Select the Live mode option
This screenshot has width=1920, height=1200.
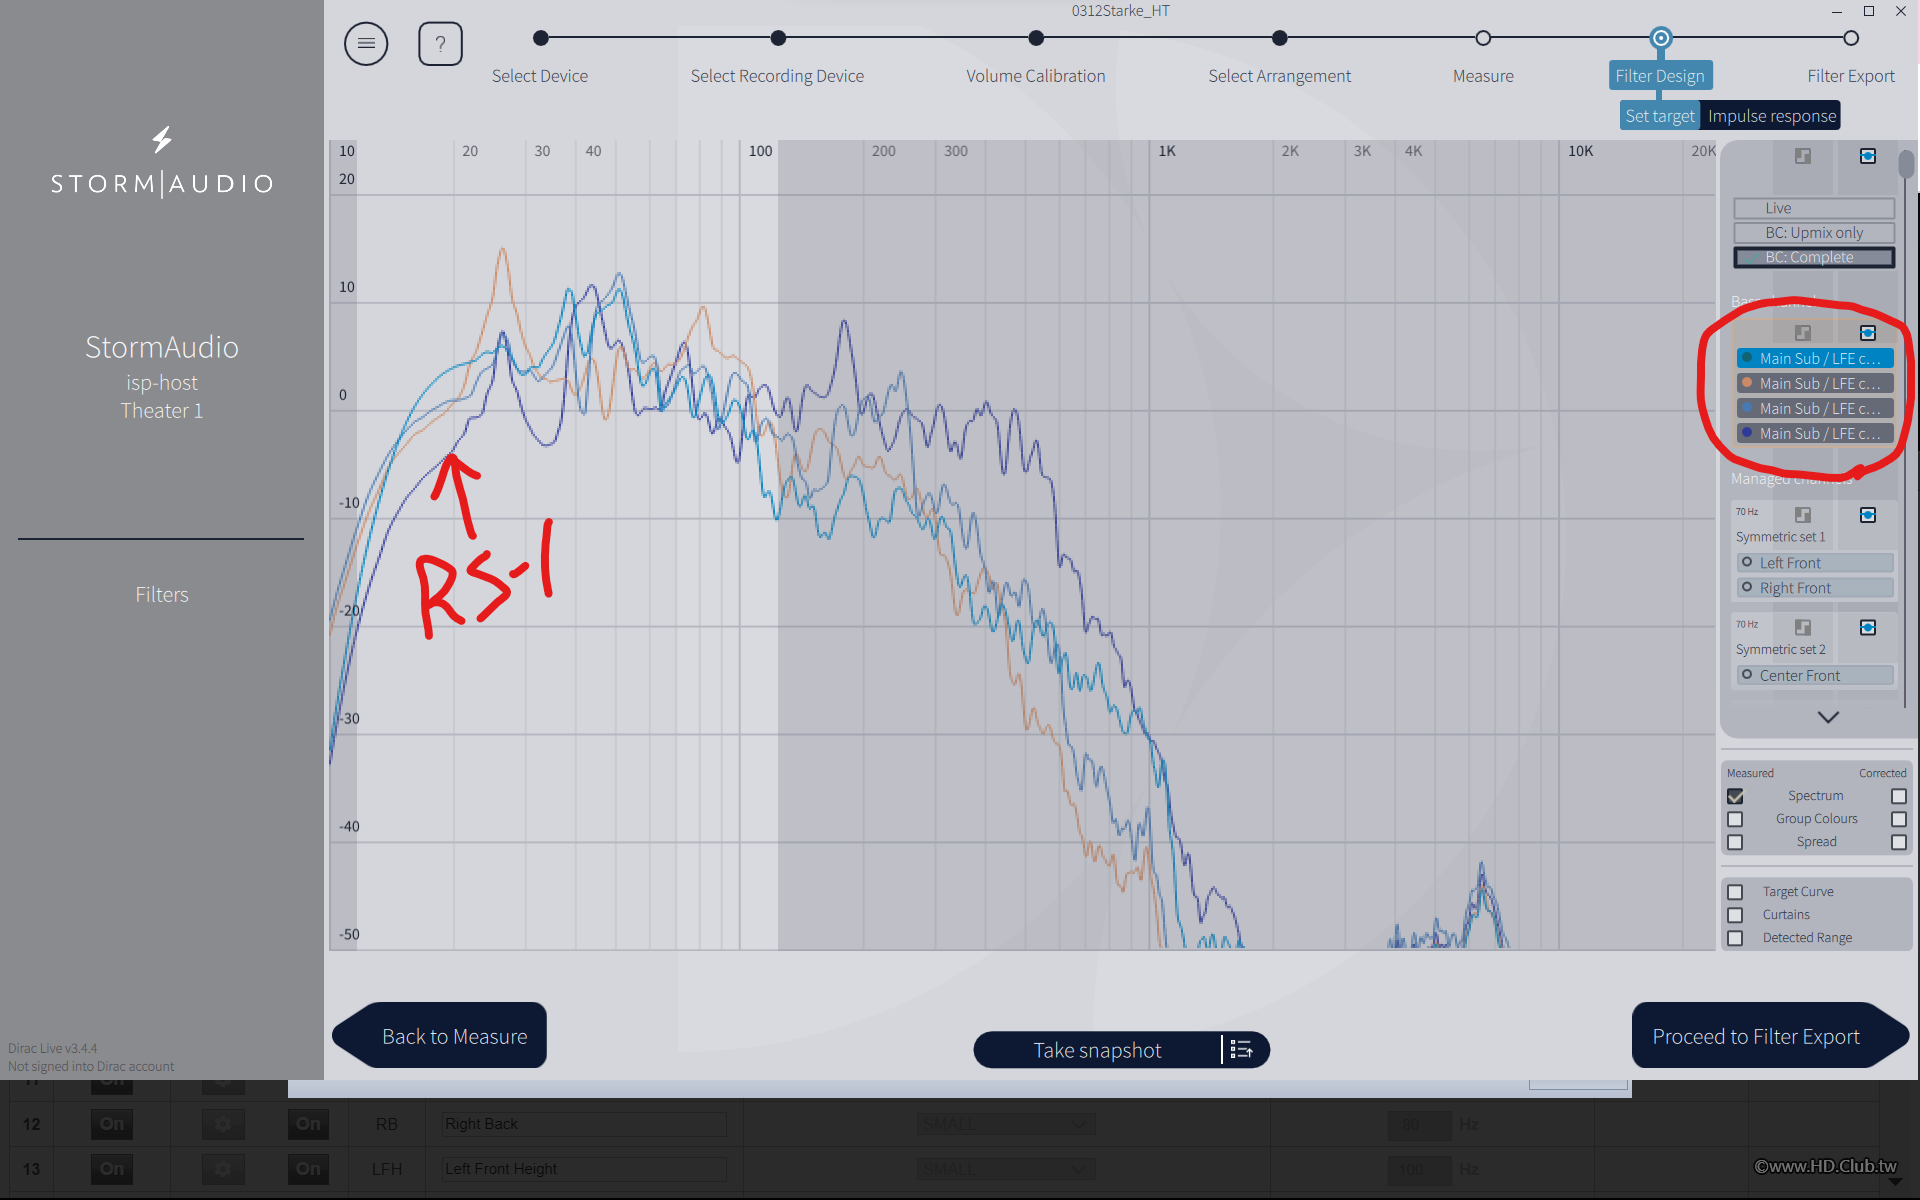pyautogui.click(x=1813, y=208)
